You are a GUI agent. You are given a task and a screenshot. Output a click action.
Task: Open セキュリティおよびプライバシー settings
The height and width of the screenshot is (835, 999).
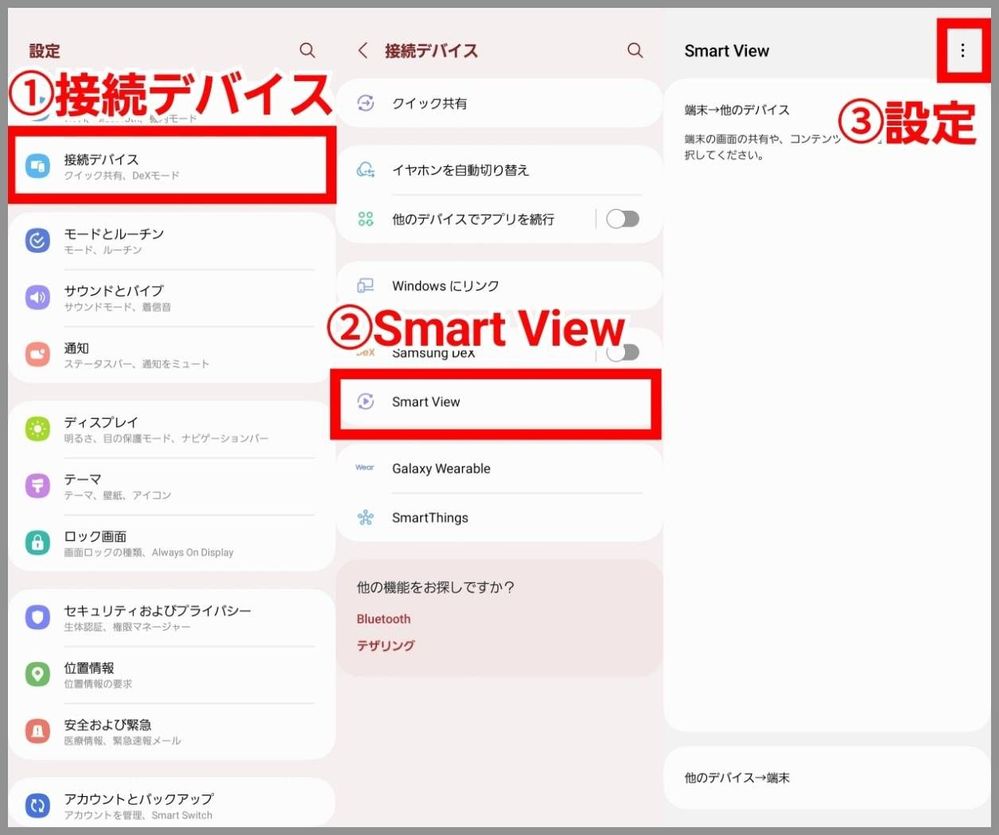172,617
